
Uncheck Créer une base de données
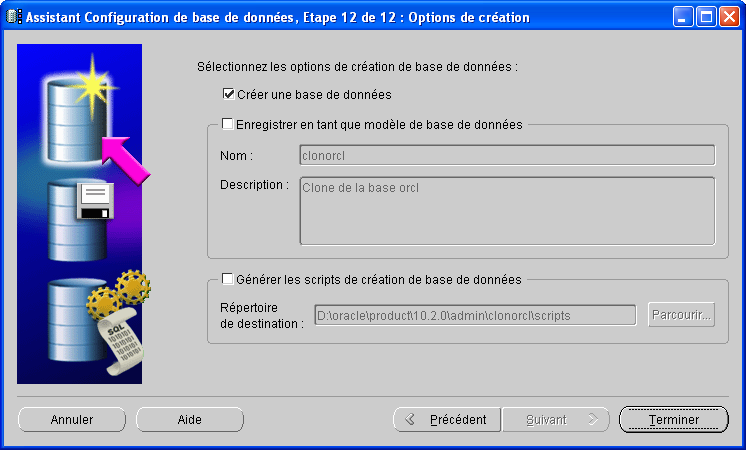(x=228, y=95)
